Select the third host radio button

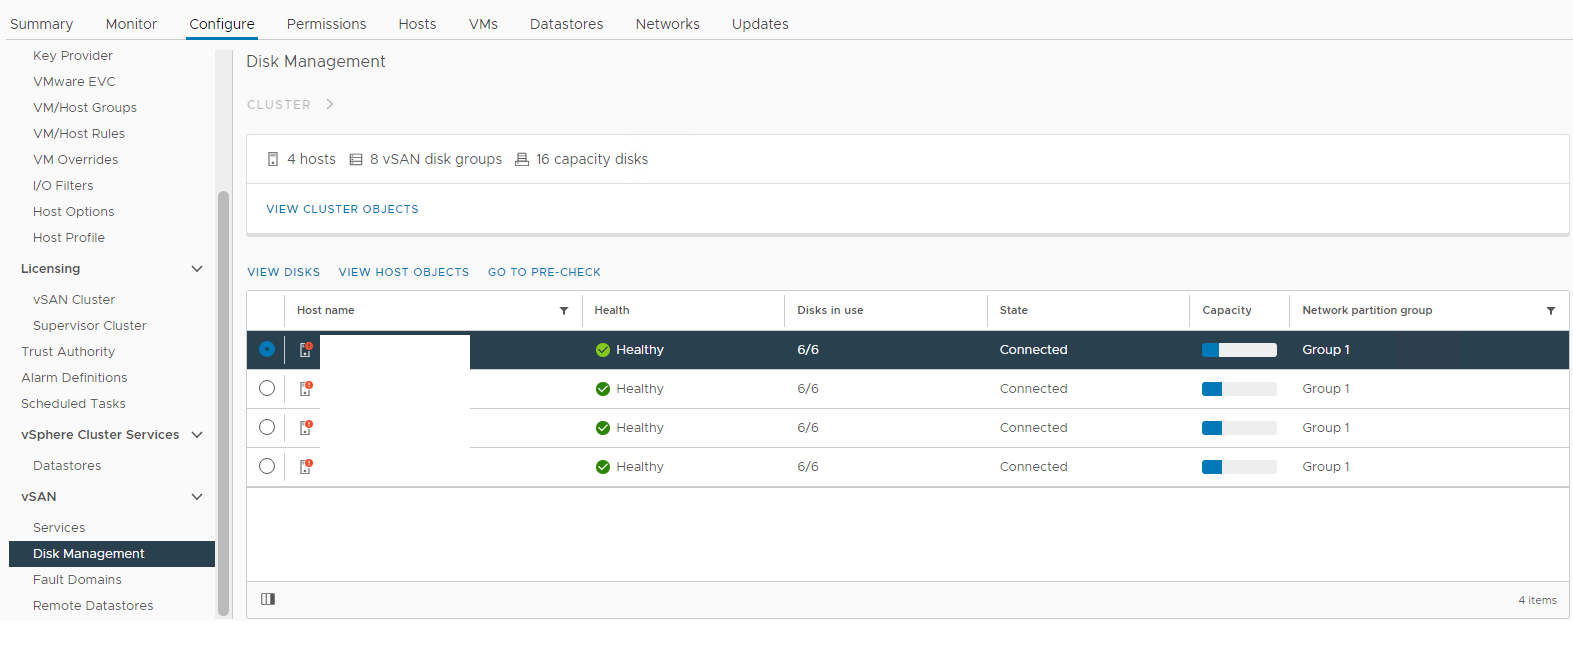click(267, 427)
